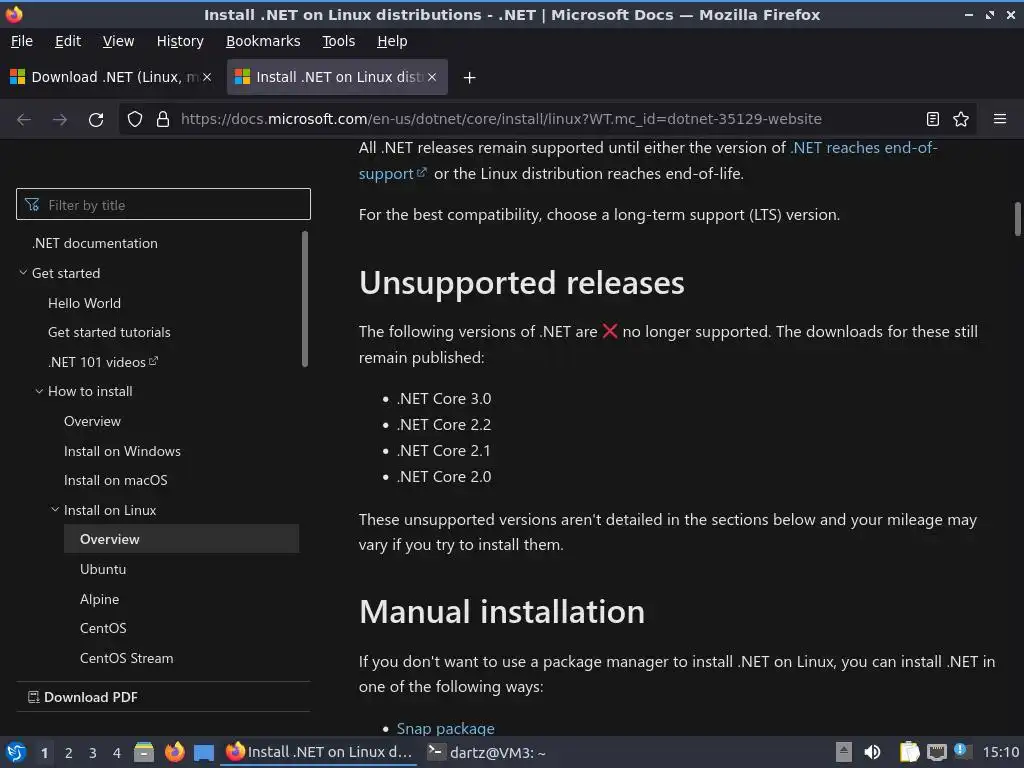Open the View menu

point(118,41)
